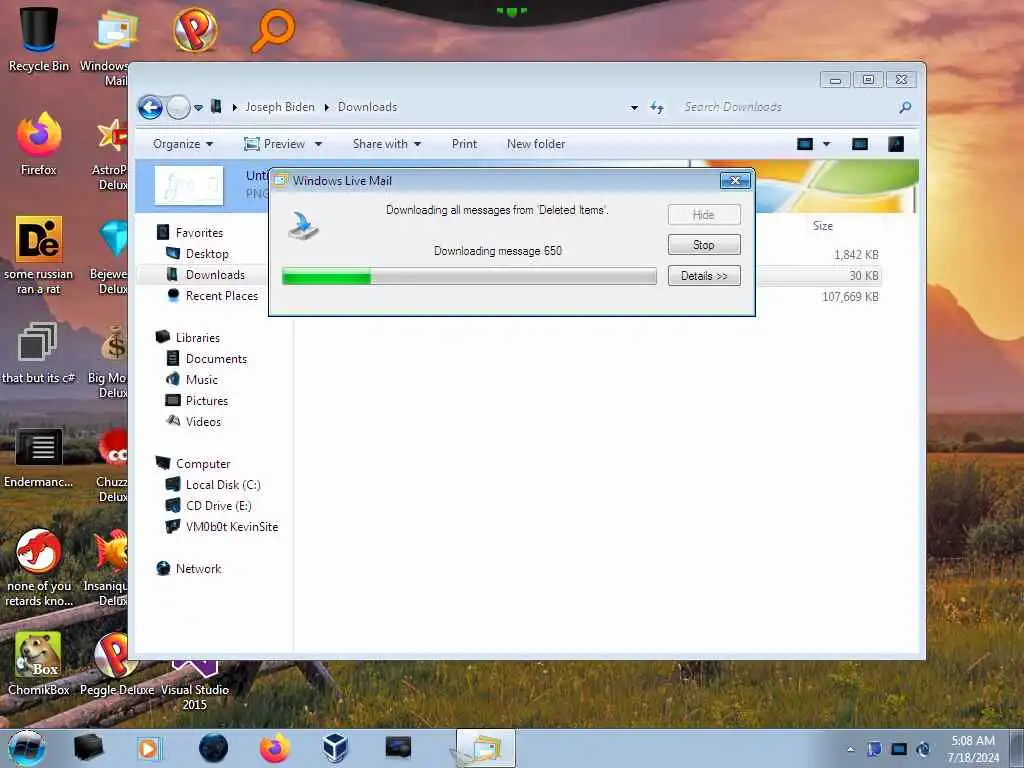Click the Joseph Biden breadcrumb
Screen dimensions: 1024x768
(x=280, y=107)
